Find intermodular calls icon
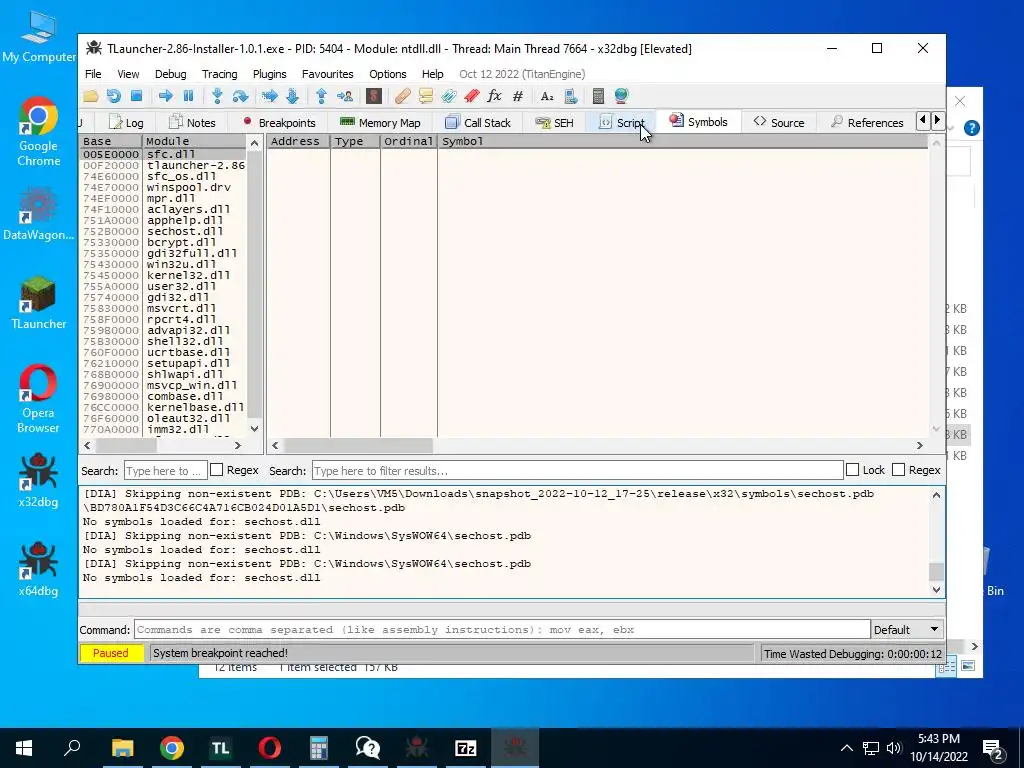This screenshot has width=1024, height=768. pos(570,97)
